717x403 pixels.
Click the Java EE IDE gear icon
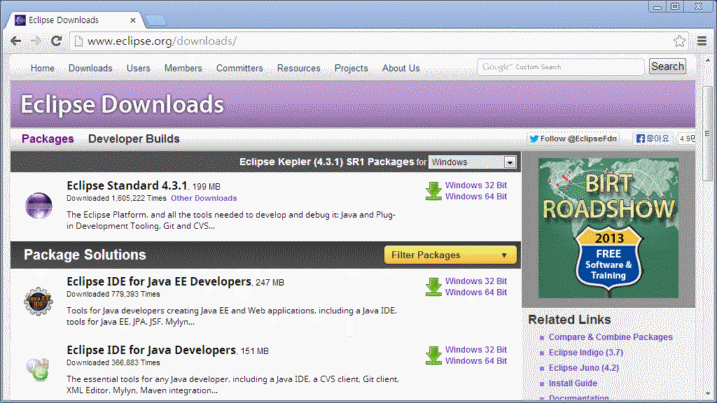38,301
